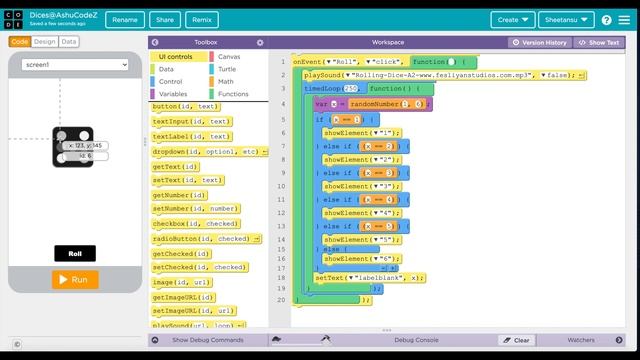The image size is (640, 360).
Task: Open the Sheetansu account dropdown
Action: click(x=566, y=20)
